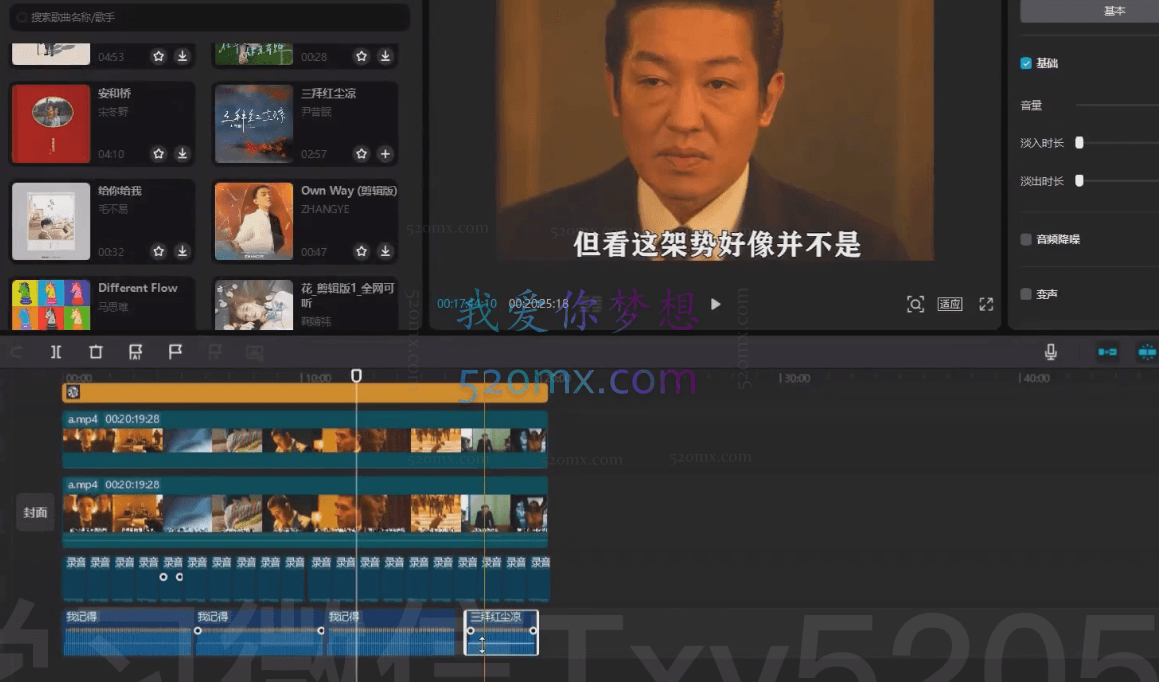Enable 音频降噪 audio denoising
The height and width of the screenshot is (682, 1159).
click(x=1025, y=238)
